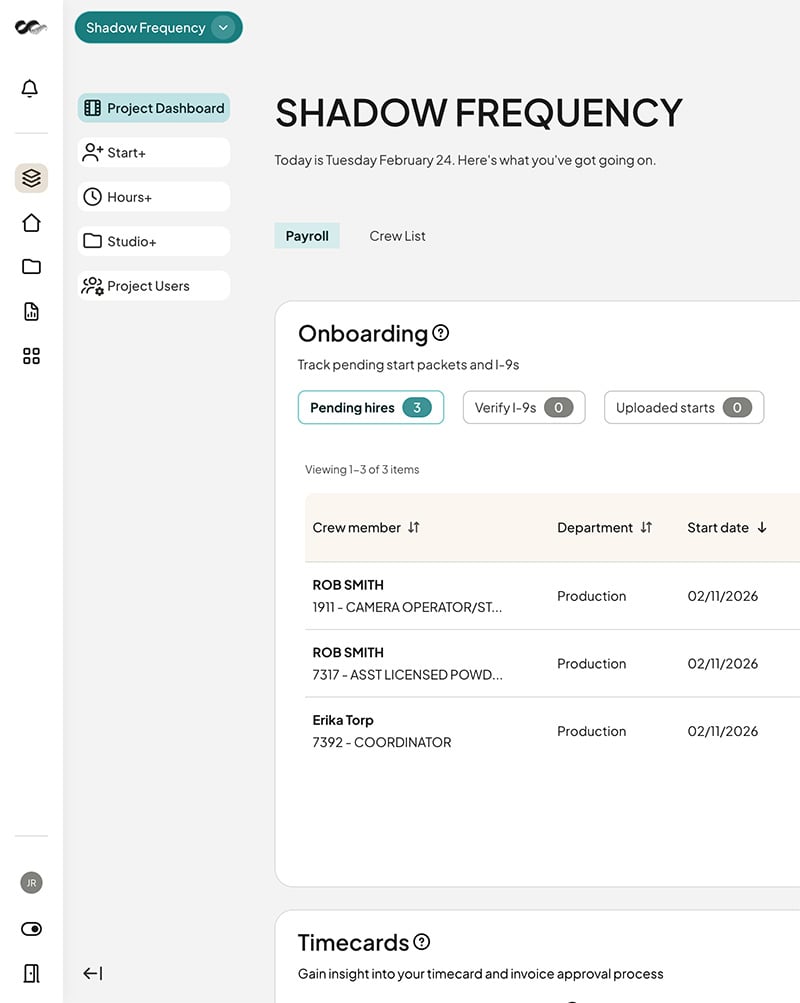
Task: Open Start+ in sidebar
Action: (x=153, y=152)
